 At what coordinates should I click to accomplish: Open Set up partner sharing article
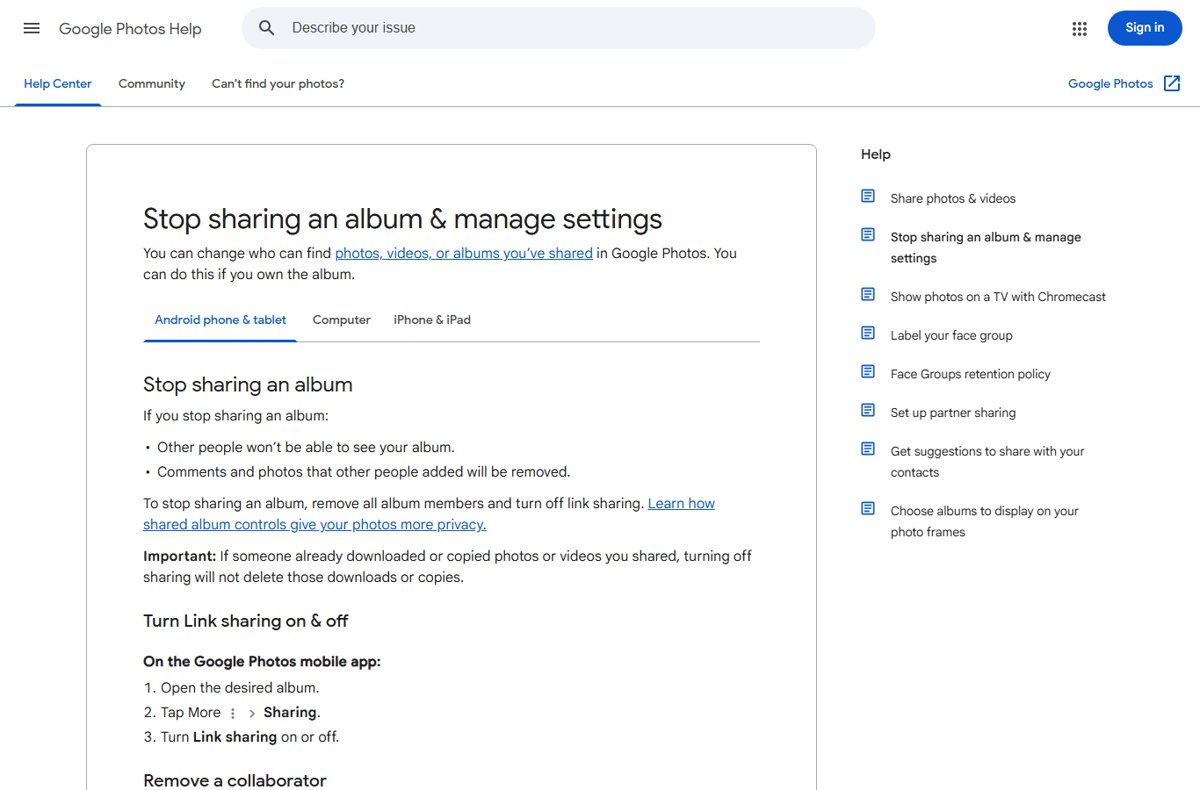click(x=953, y=413)
